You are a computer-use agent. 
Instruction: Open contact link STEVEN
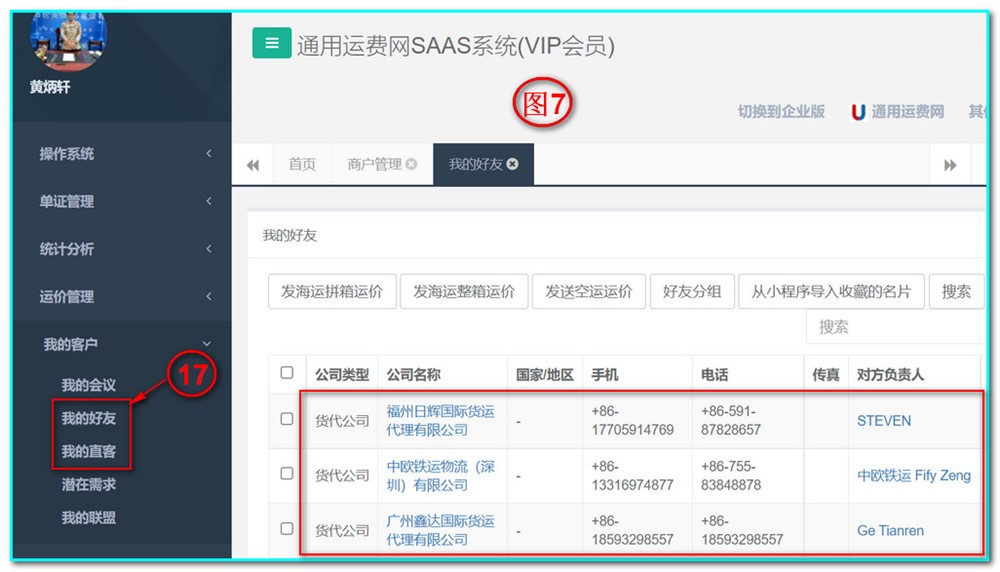(883, 421)
